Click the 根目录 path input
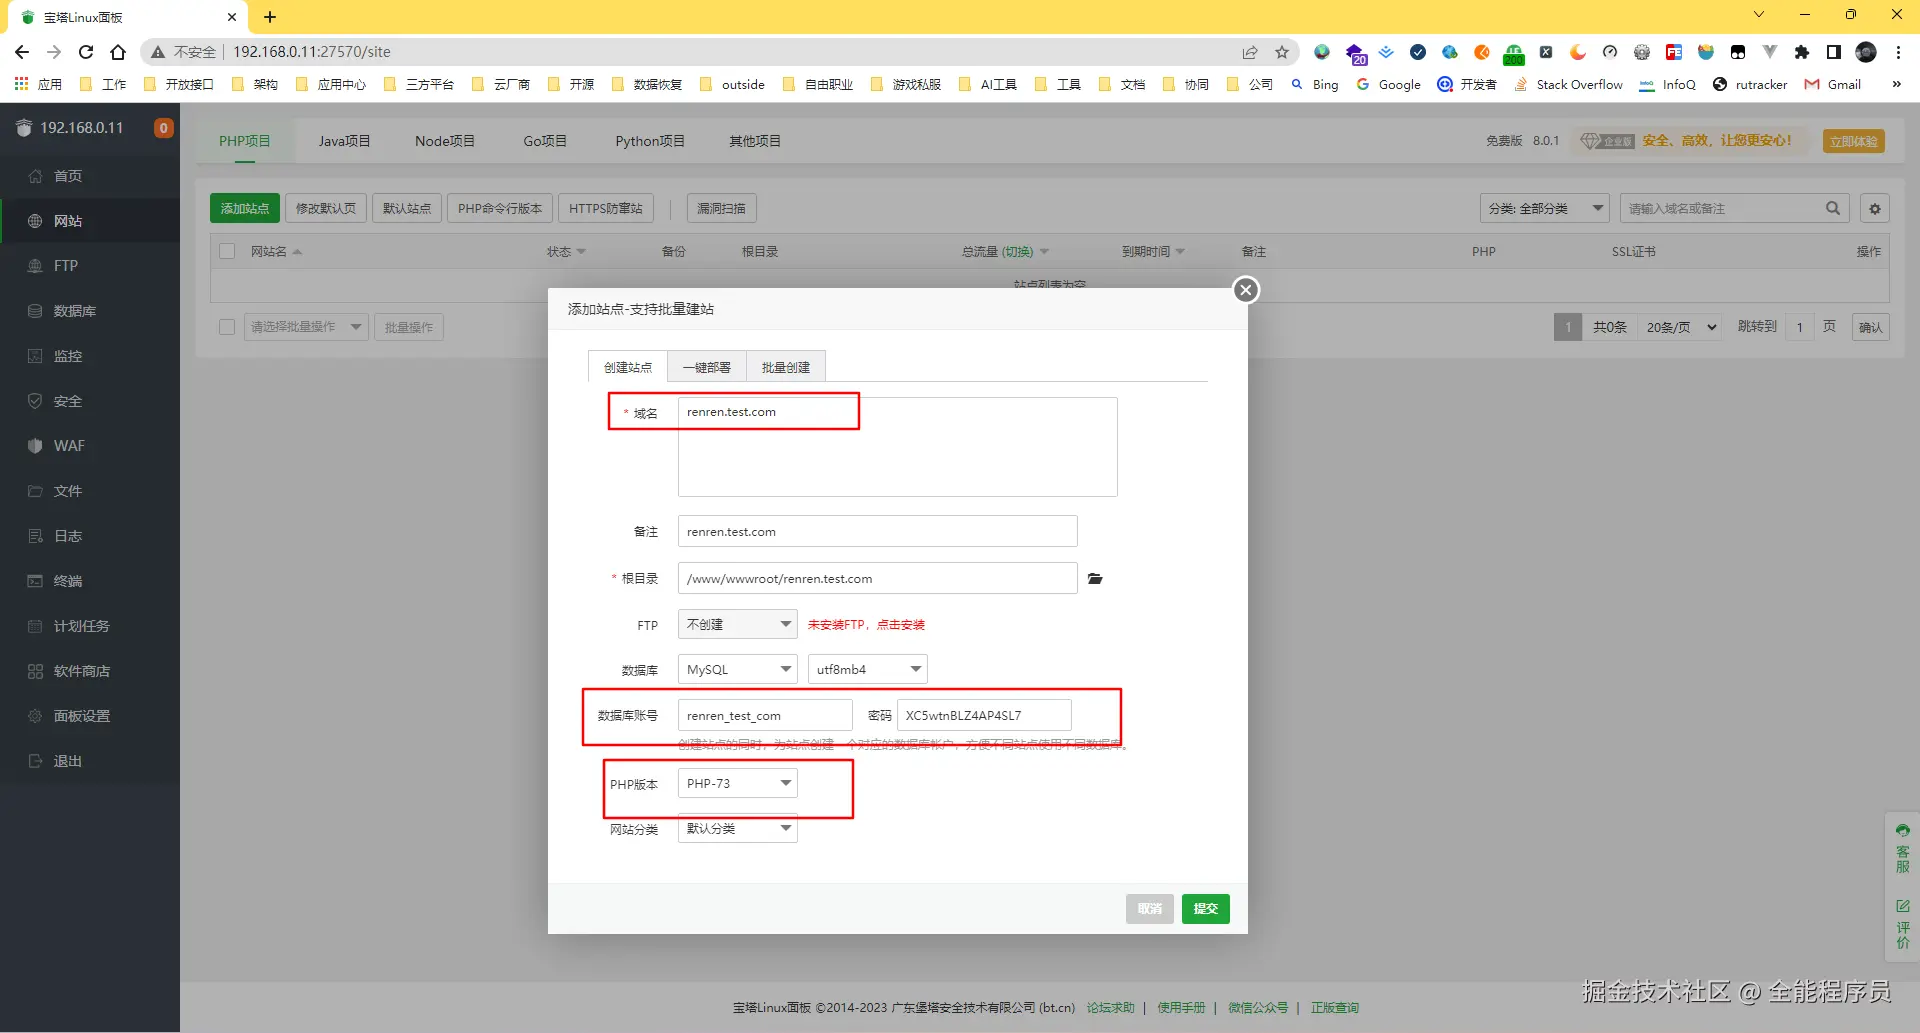 tap(878, 578)
